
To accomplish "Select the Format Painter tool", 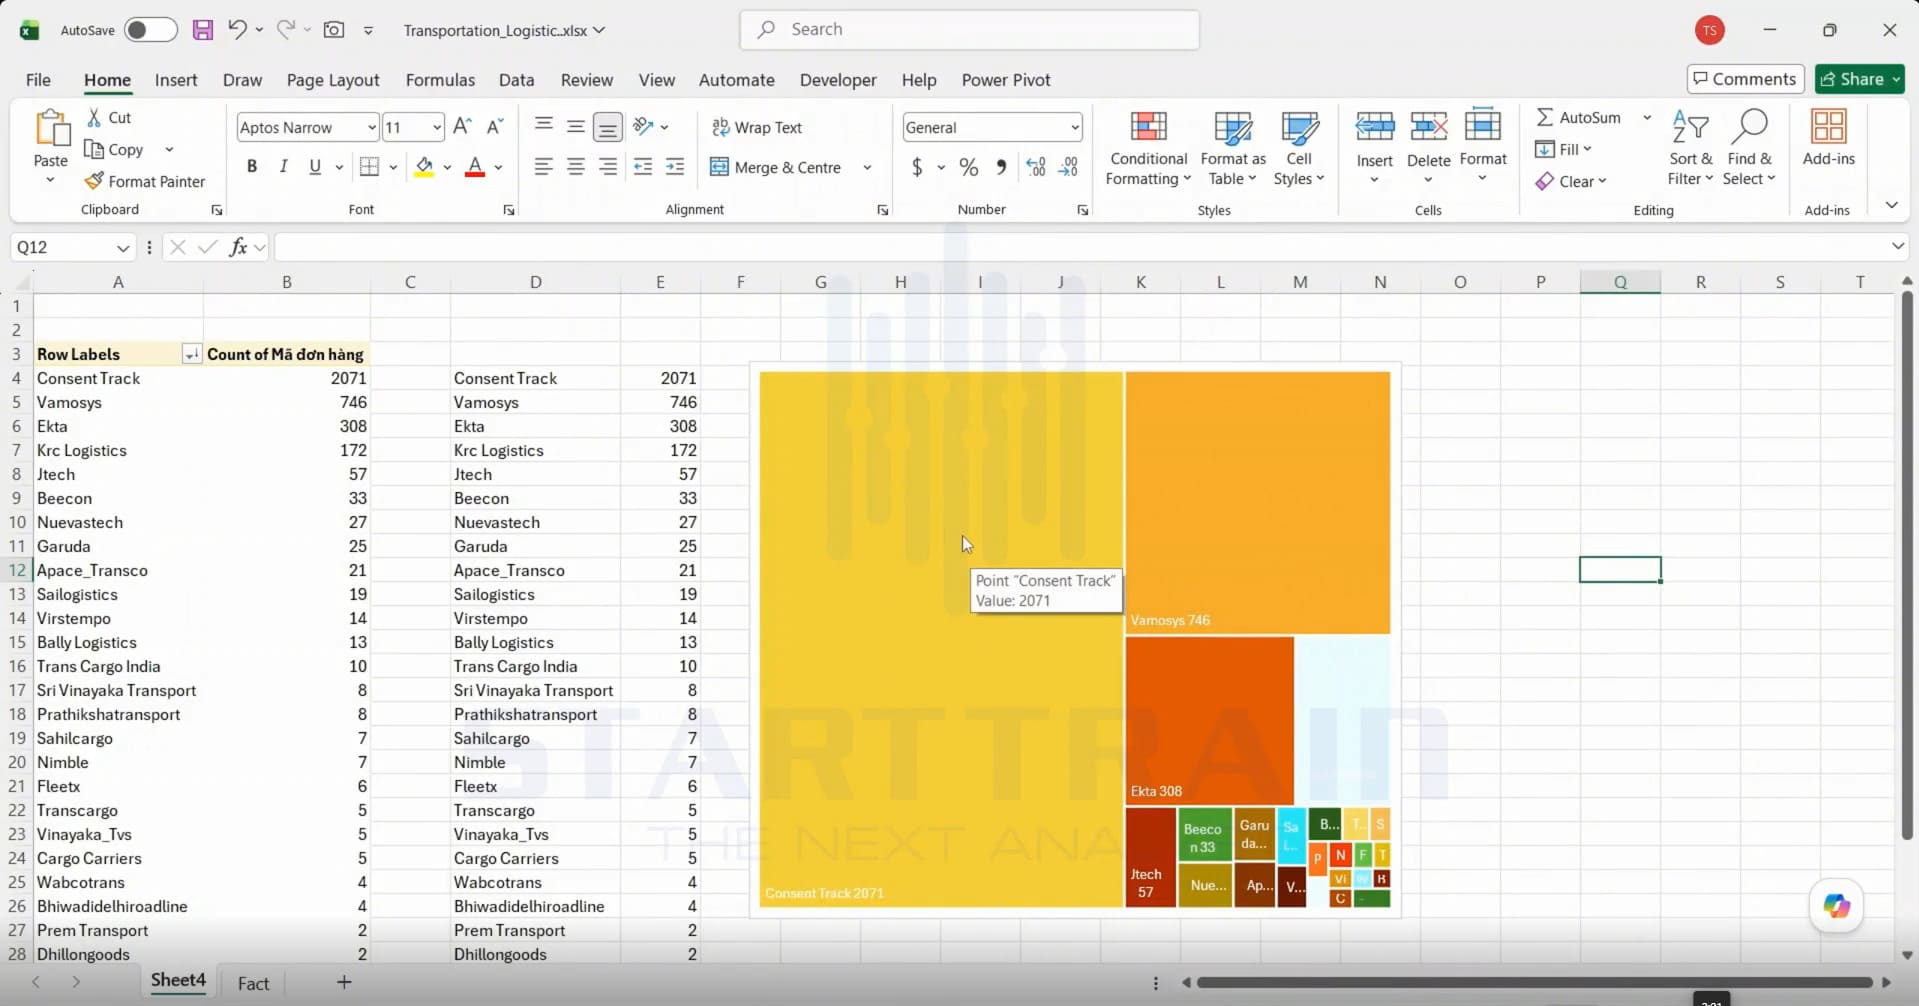I will coord(145,181).
